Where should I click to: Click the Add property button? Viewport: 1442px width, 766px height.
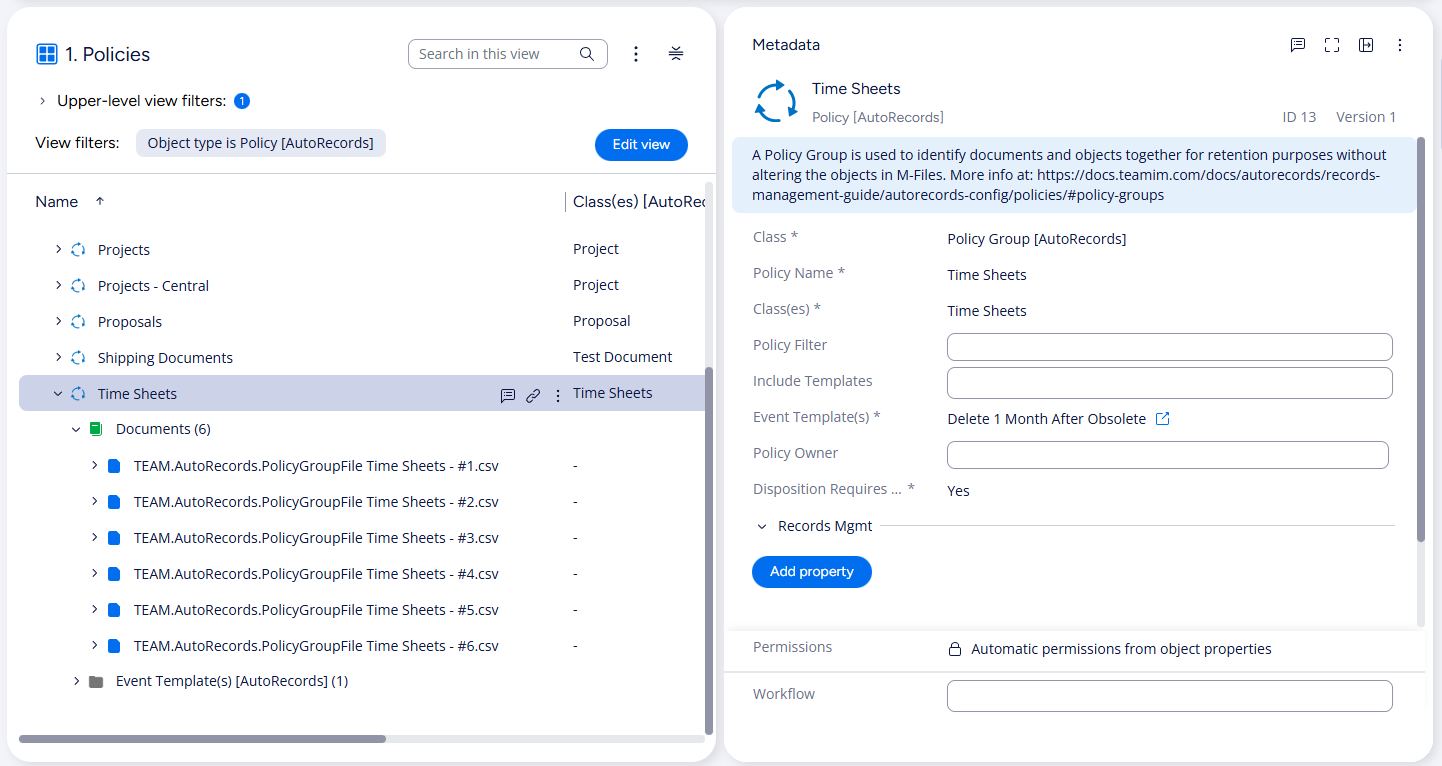(811, 572)
